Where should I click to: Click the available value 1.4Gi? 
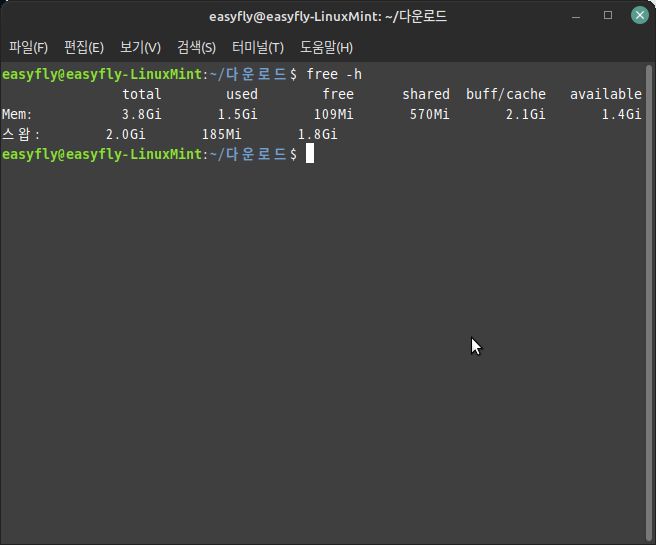pos(622,114)
